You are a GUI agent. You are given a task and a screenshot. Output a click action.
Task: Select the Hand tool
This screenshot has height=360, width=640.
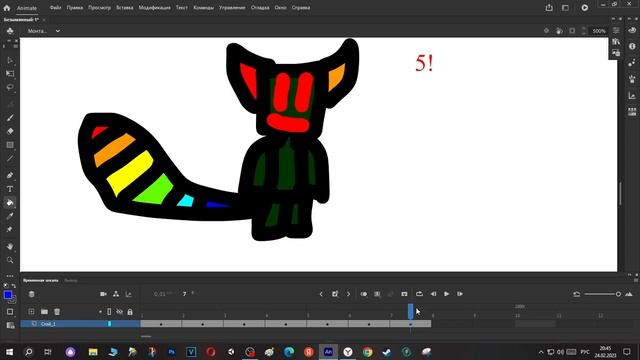click(x=10, y=247)
